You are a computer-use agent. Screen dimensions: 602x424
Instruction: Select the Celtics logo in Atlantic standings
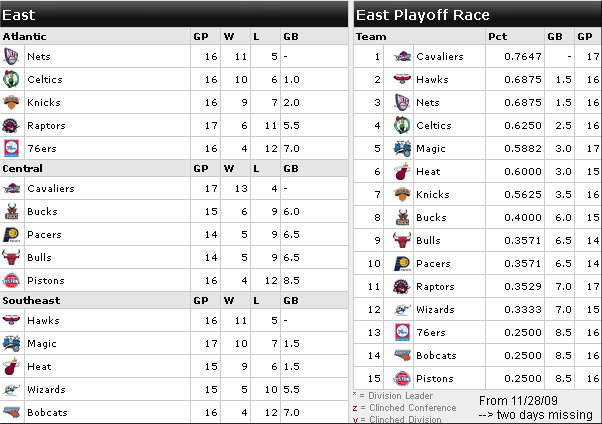click(11, 80)
